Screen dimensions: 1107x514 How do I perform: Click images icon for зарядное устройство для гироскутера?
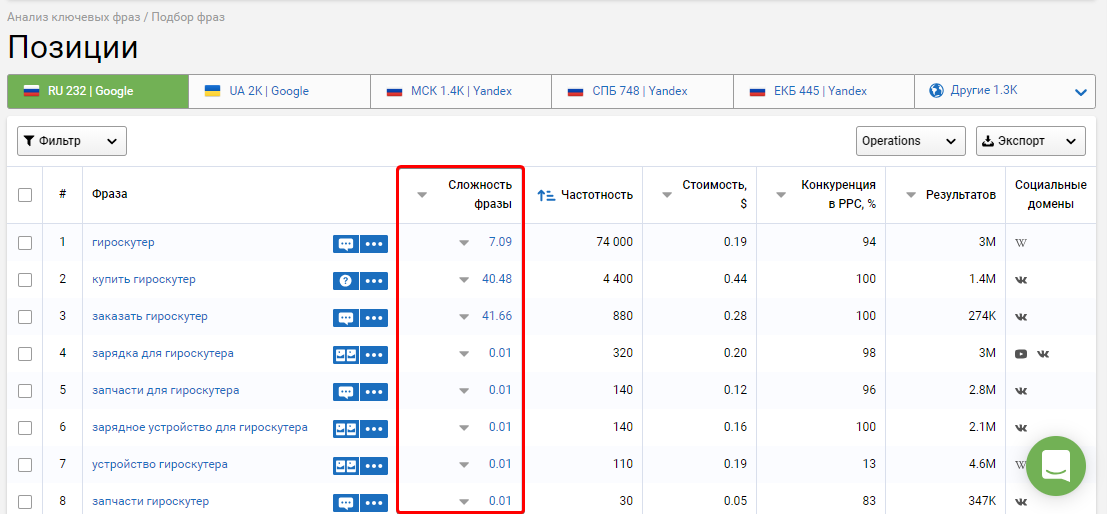tap(346, 429)
